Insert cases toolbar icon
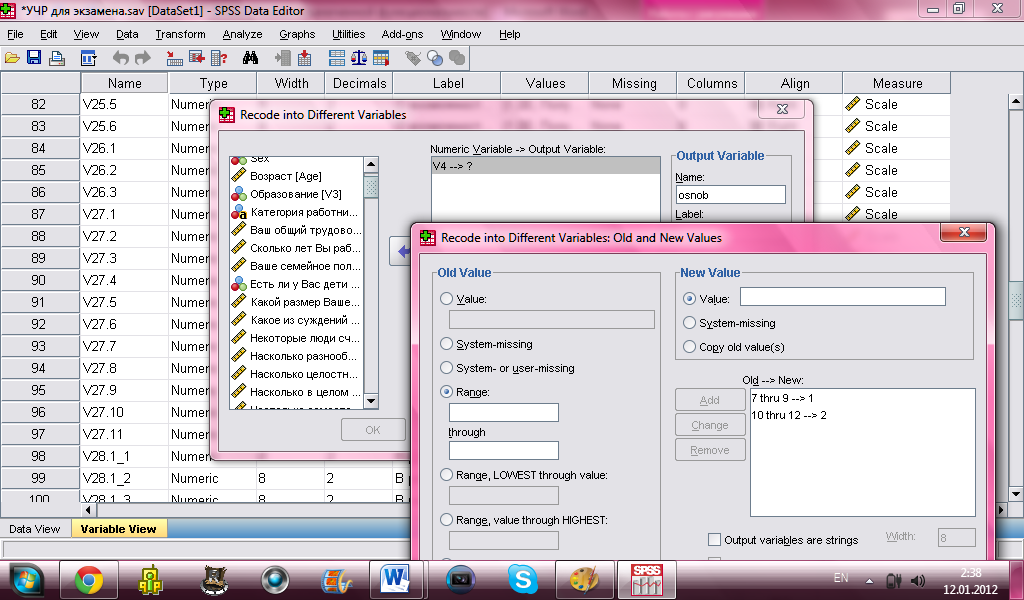This screenshot has width=1024, height=600. (283, 58)
